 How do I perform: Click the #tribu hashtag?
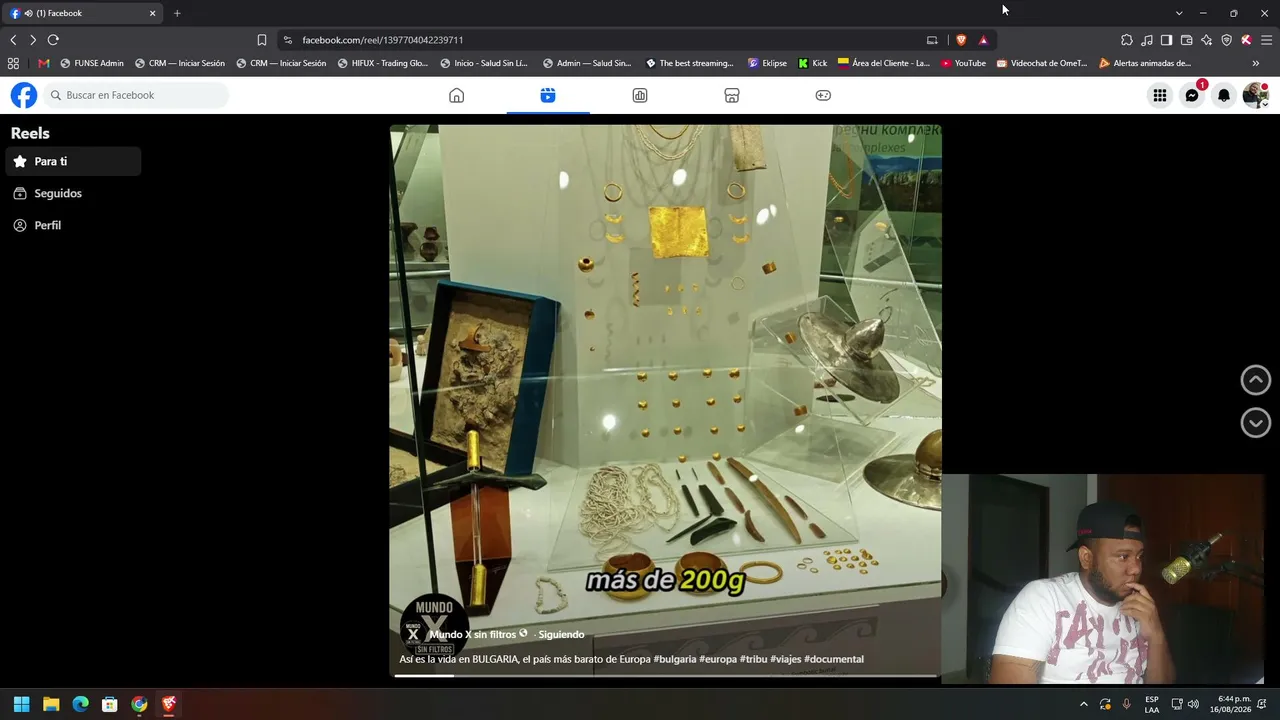pyautogui.click(x=754, y=659)
